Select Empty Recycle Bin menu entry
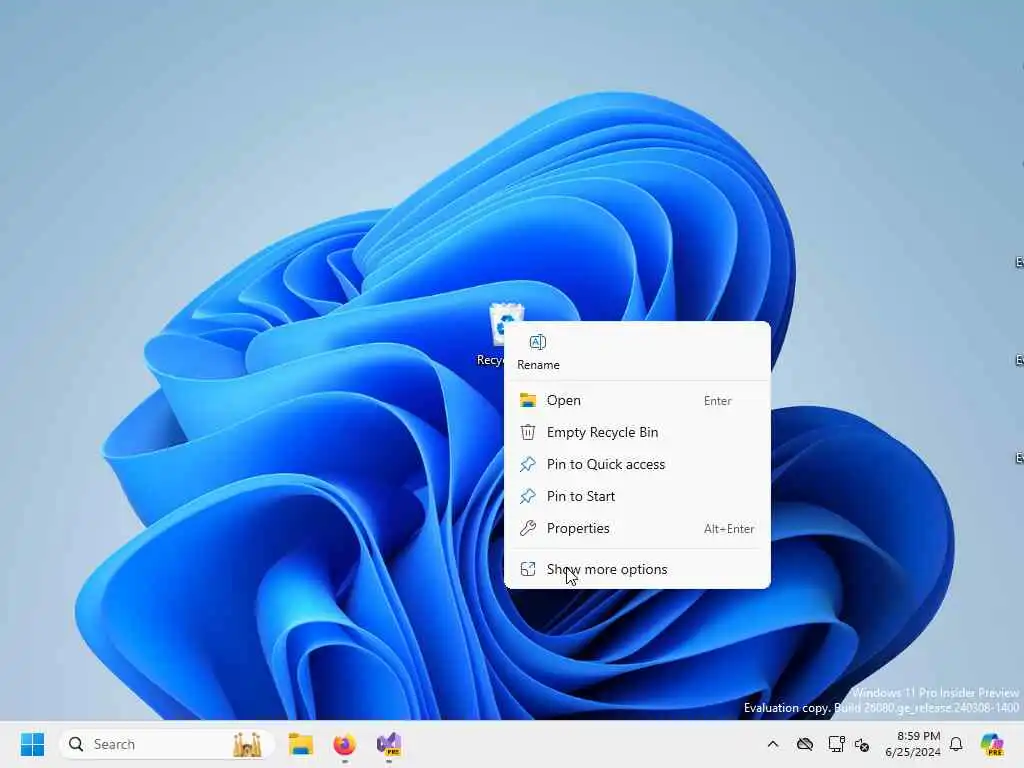1024x768 pixels. coord(637,432)
